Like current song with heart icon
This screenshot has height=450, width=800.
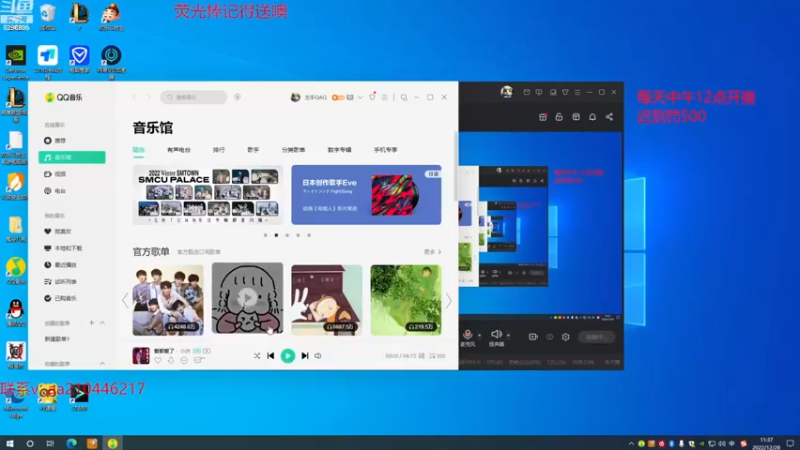(x=158, y=360)
